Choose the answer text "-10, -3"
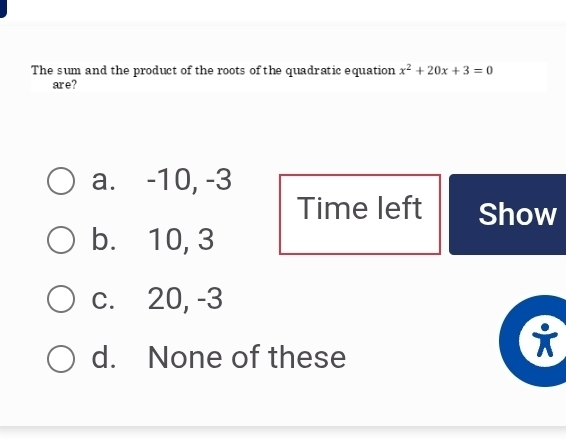Viewport: 566px width, 440px height. (x=189, y=180)
